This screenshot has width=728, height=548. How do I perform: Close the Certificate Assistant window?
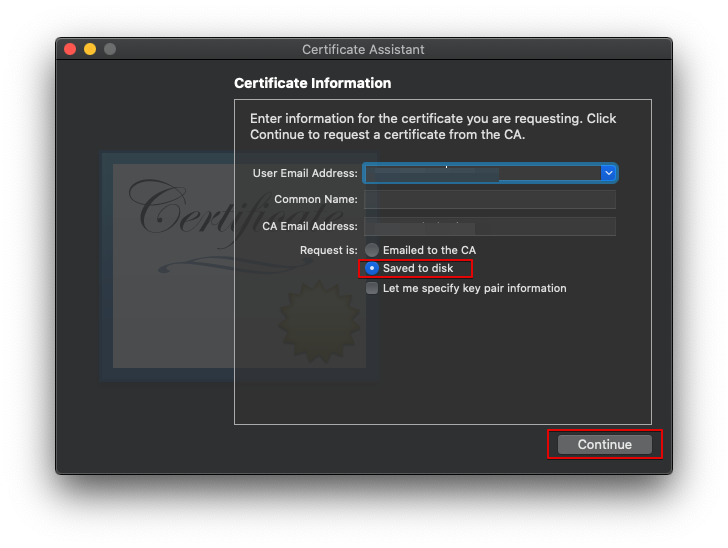point(70,49)
